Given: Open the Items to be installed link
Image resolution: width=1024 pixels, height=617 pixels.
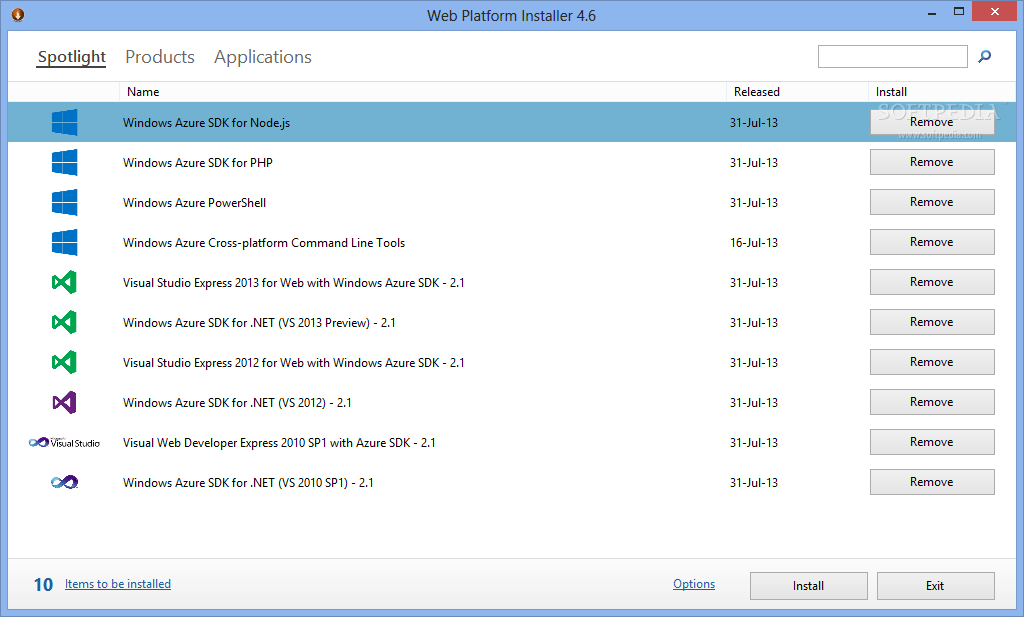Looking at the screenshot, I should click(118, 584).
